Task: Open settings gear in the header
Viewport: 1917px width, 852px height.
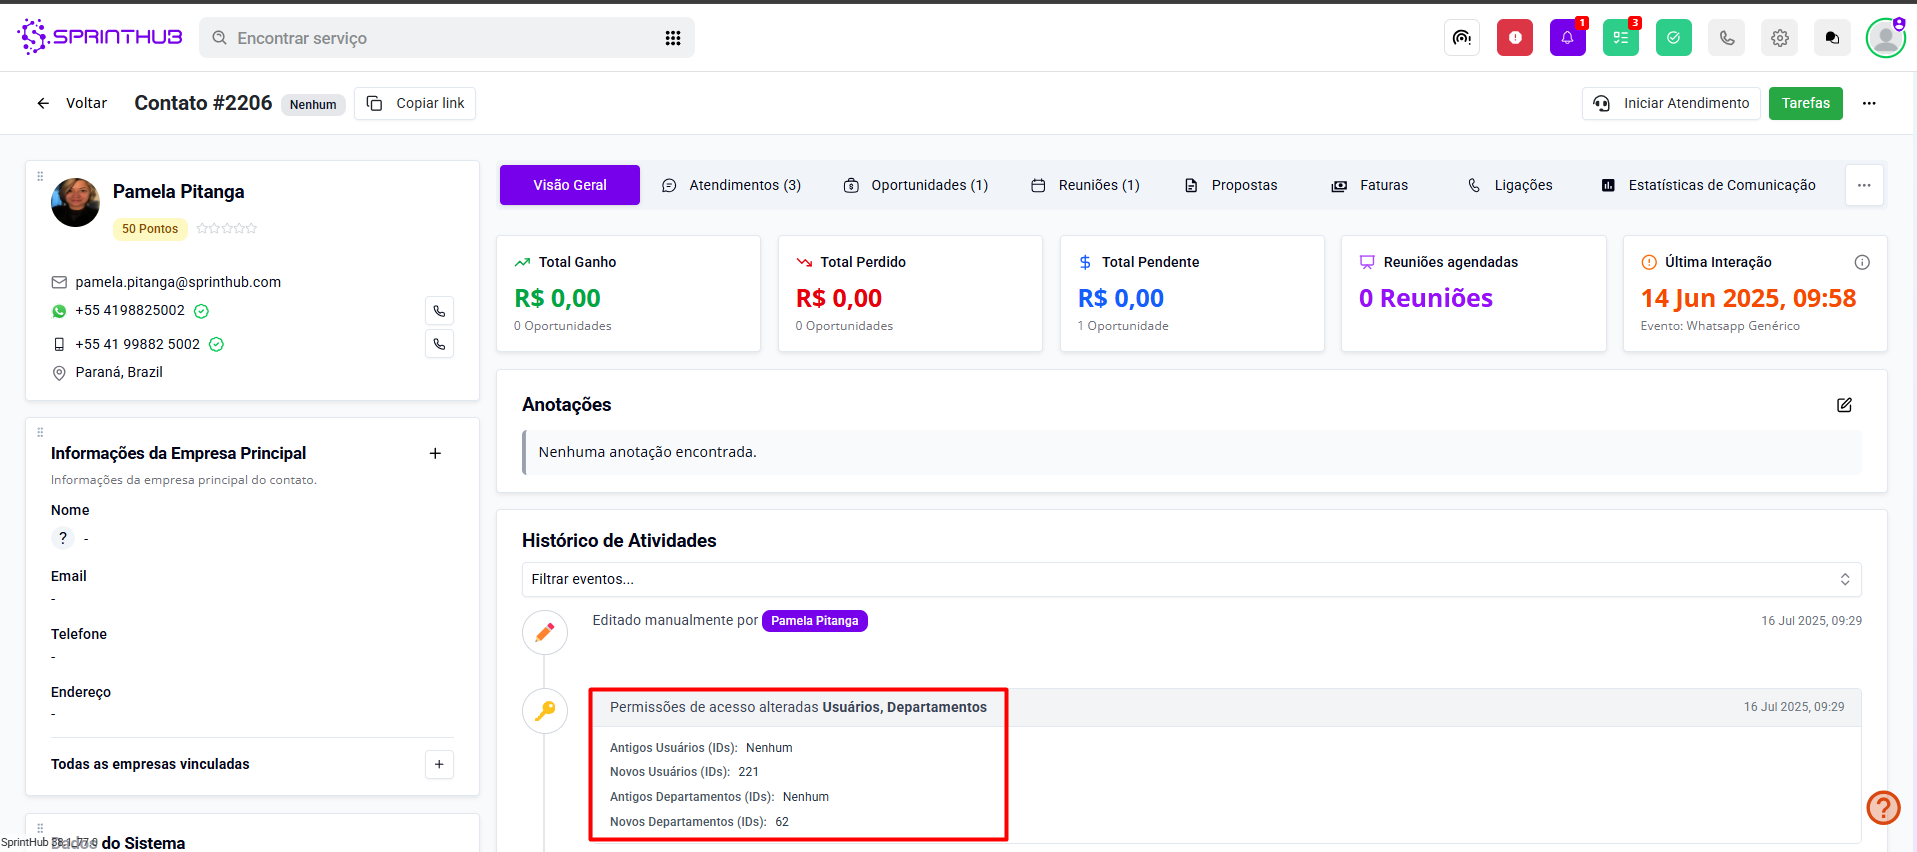Action: (x=1779, y=38)
